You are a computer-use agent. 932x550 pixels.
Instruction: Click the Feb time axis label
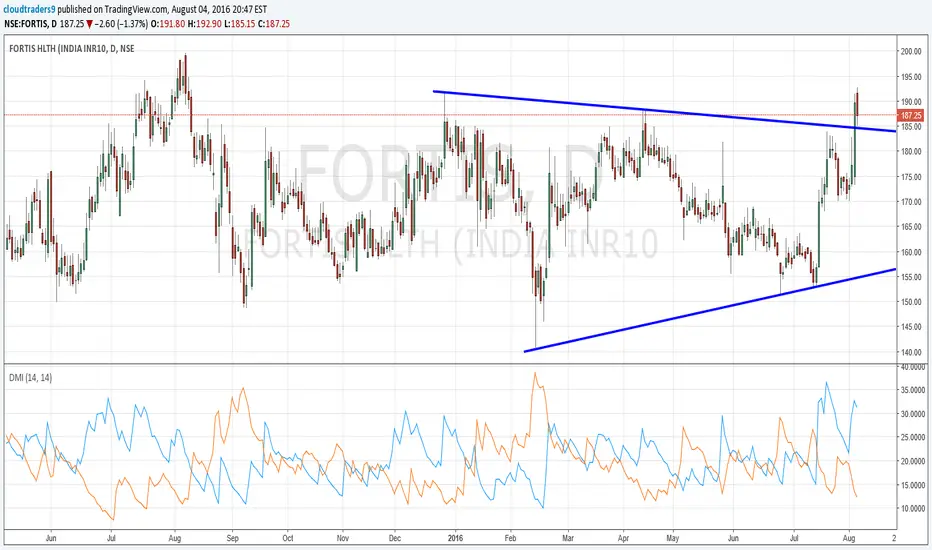511,538
